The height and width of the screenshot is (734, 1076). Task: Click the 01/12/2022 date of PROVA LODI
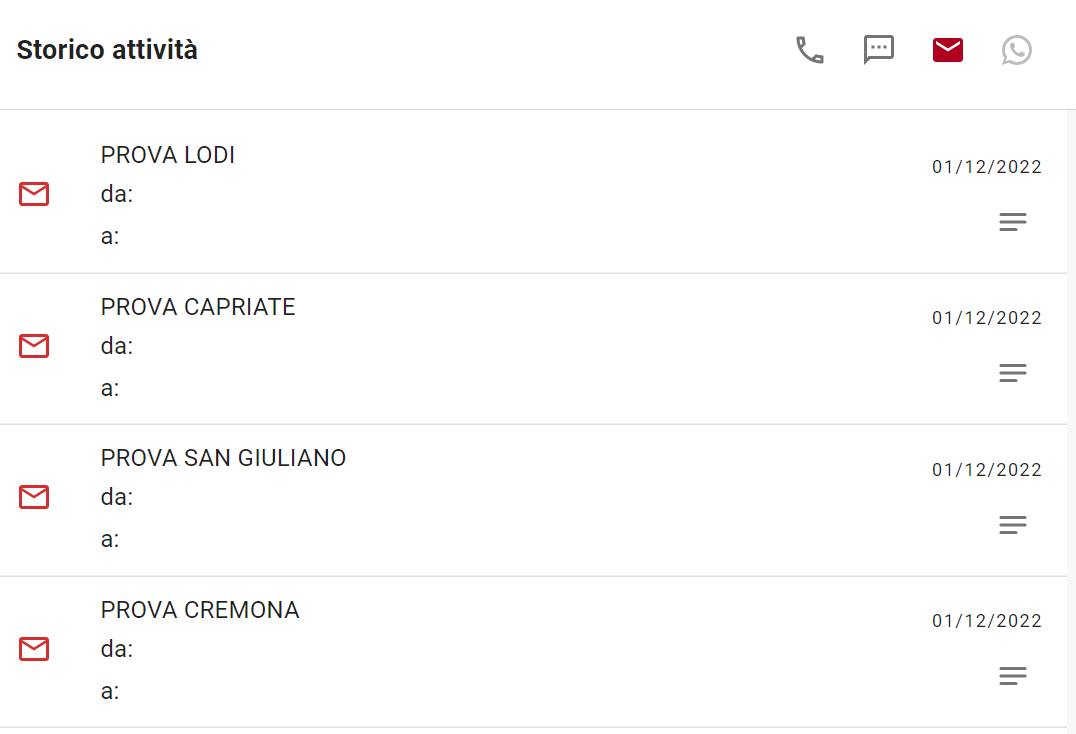click(x=986, y=167)
